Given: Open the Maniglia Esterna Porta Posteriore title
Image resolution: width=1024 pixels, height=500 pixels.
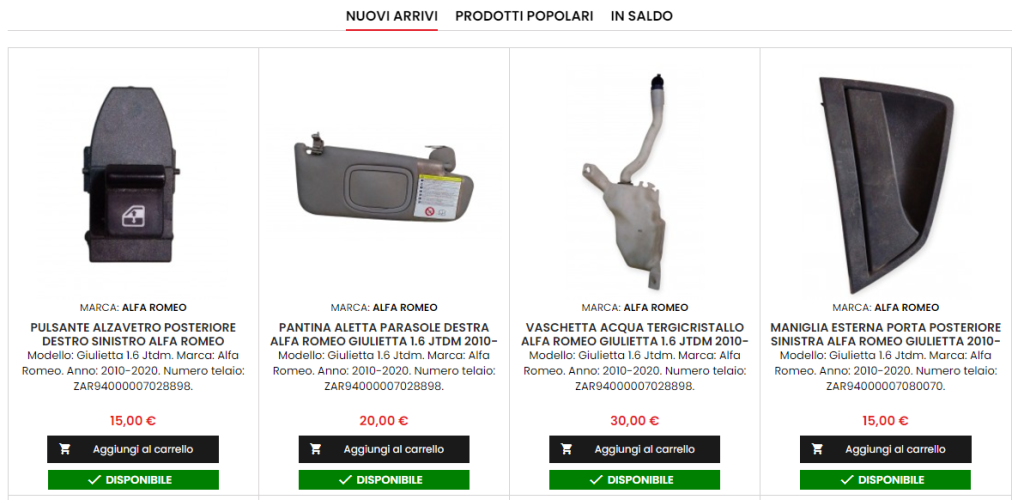Looking at the screenshot, I should 886,334.
